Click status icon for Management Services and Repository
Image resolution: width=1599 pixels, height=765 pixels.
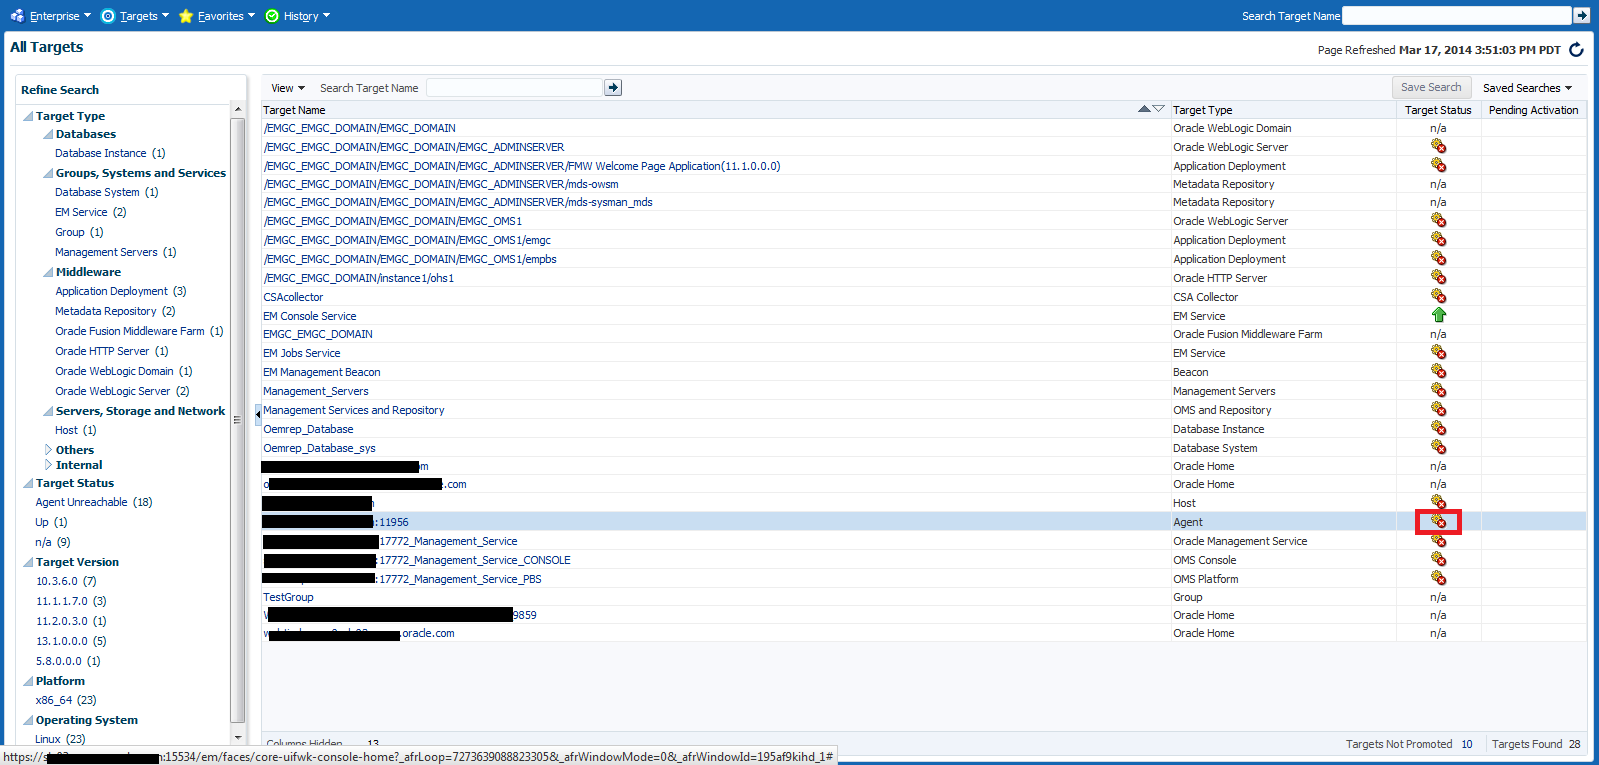tap(1438, 409)
